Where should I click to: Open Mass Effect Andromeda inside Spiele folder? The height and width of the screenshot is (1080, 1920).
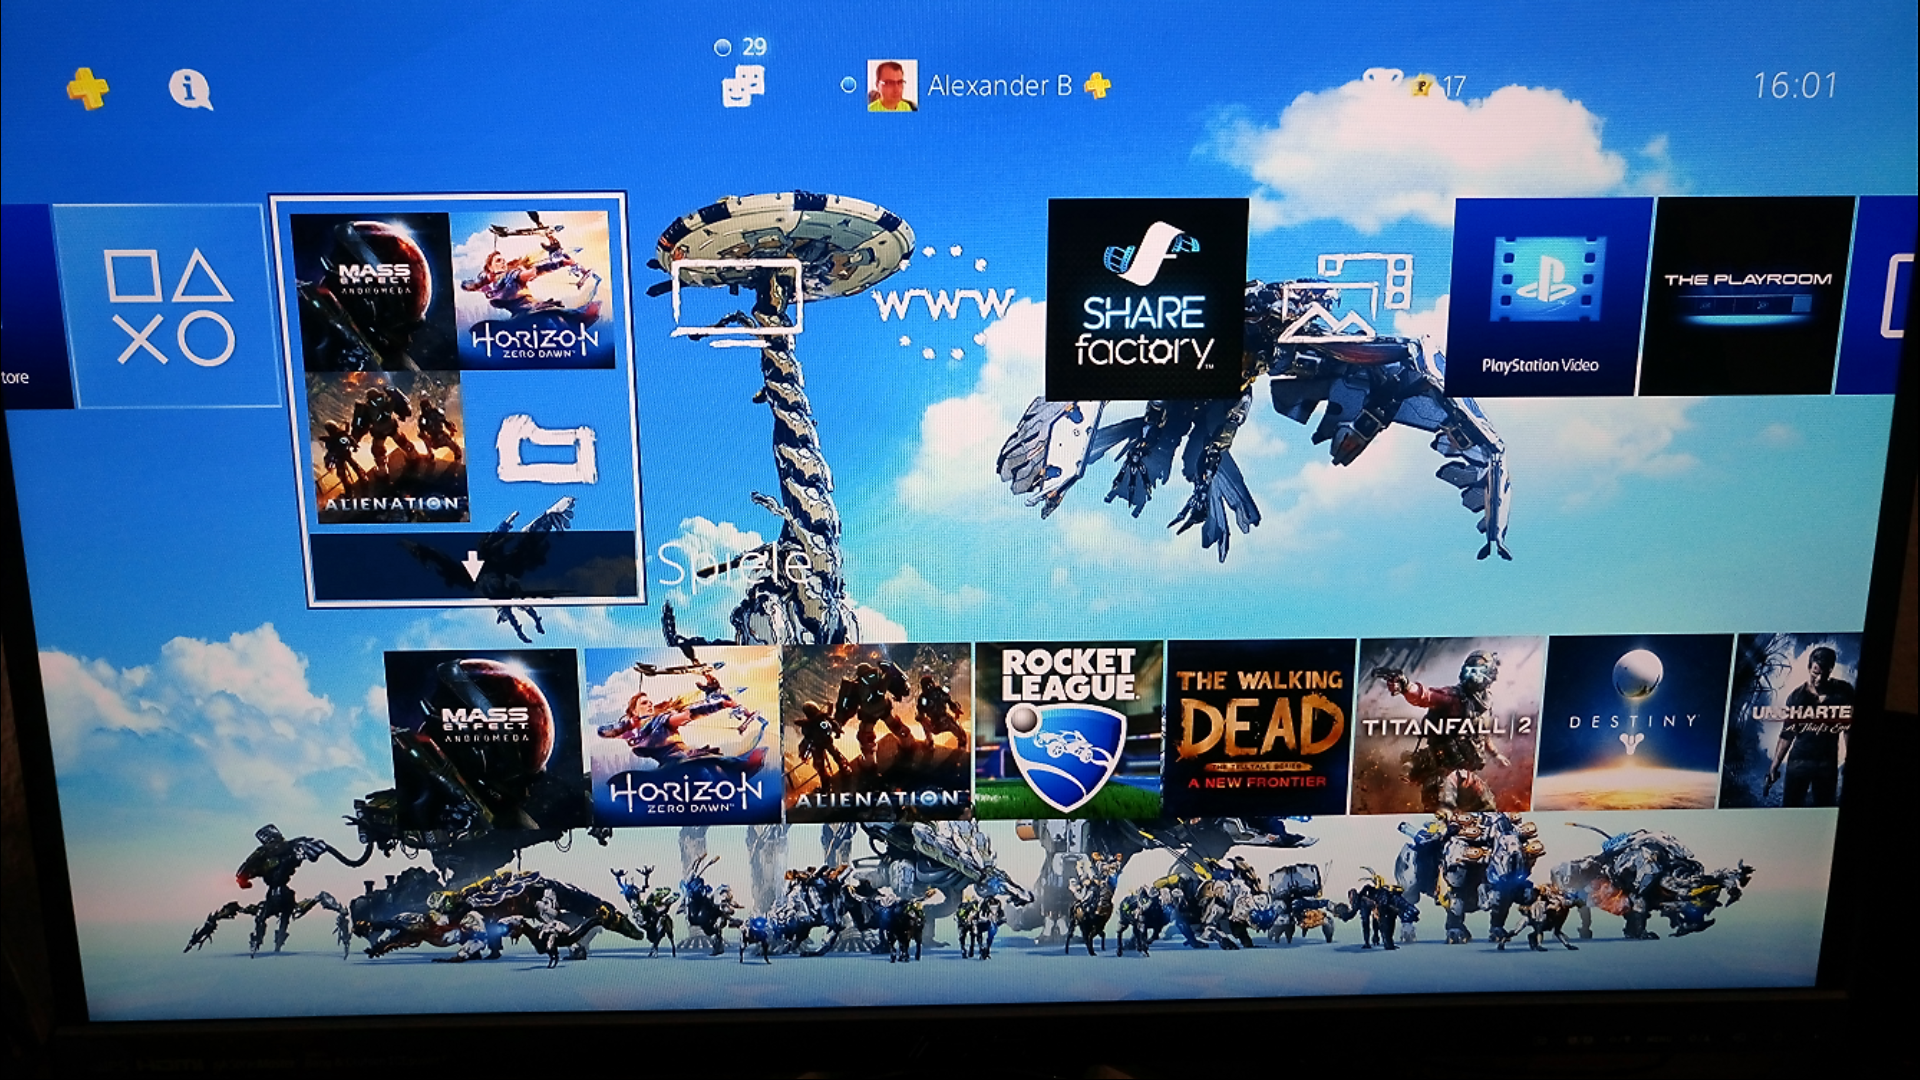(372, 292)
